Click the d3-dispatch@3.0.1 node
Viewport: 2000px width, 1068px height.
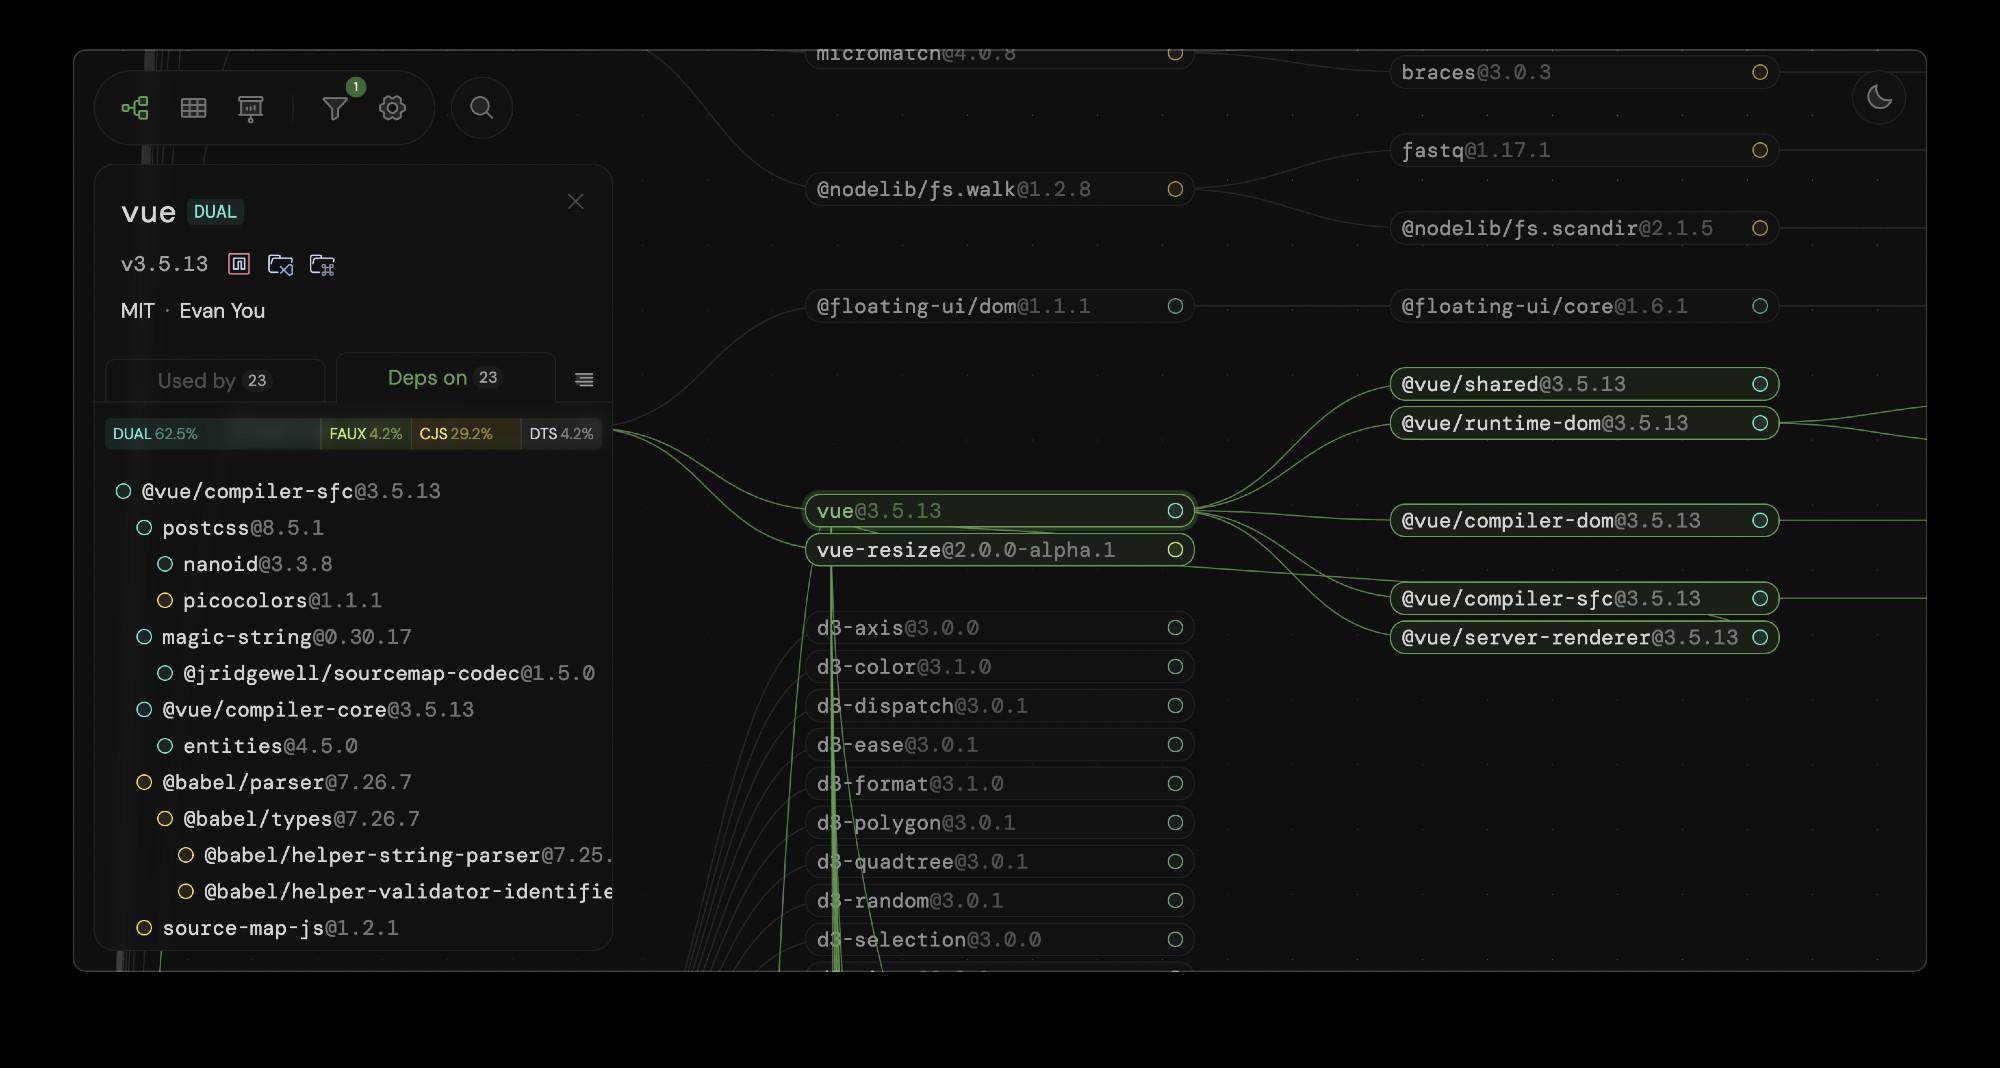[x=999, y=706]
